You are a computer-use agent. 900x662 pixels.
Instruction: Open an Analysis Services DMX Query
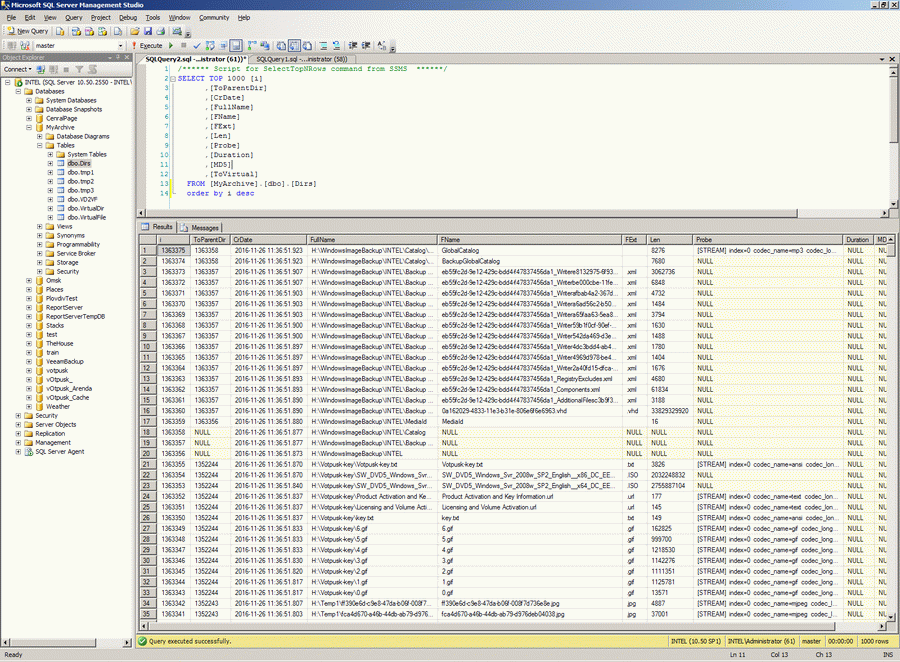tap(89, 31)
